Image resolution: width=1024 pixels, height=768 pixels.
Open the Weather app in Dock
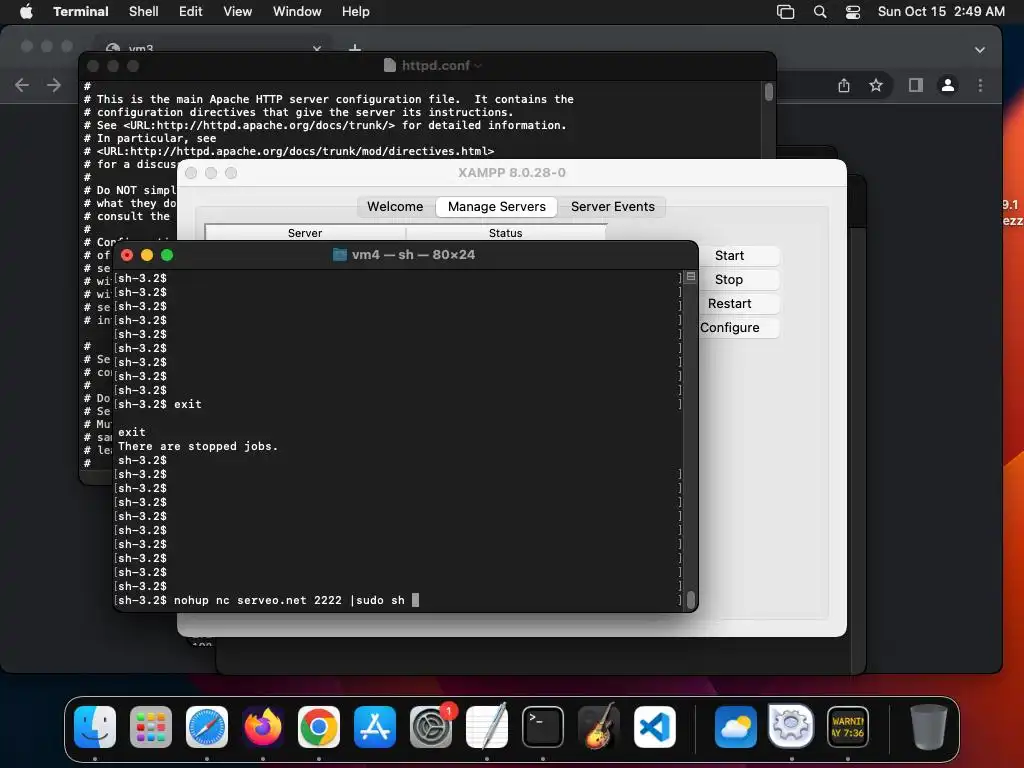735,726
